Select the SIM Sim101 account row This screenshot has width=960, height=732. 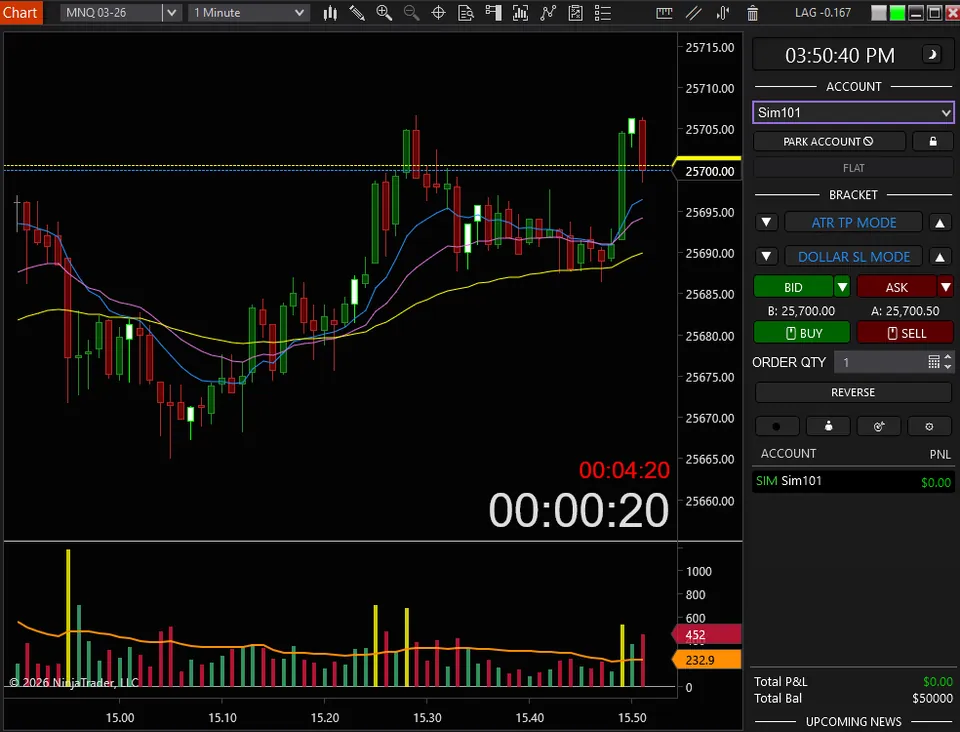[853, 482]
